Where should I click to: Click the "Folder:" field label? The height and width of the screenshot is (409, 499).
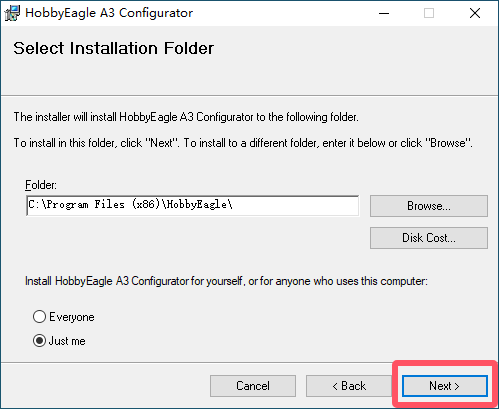pos(41,185)
